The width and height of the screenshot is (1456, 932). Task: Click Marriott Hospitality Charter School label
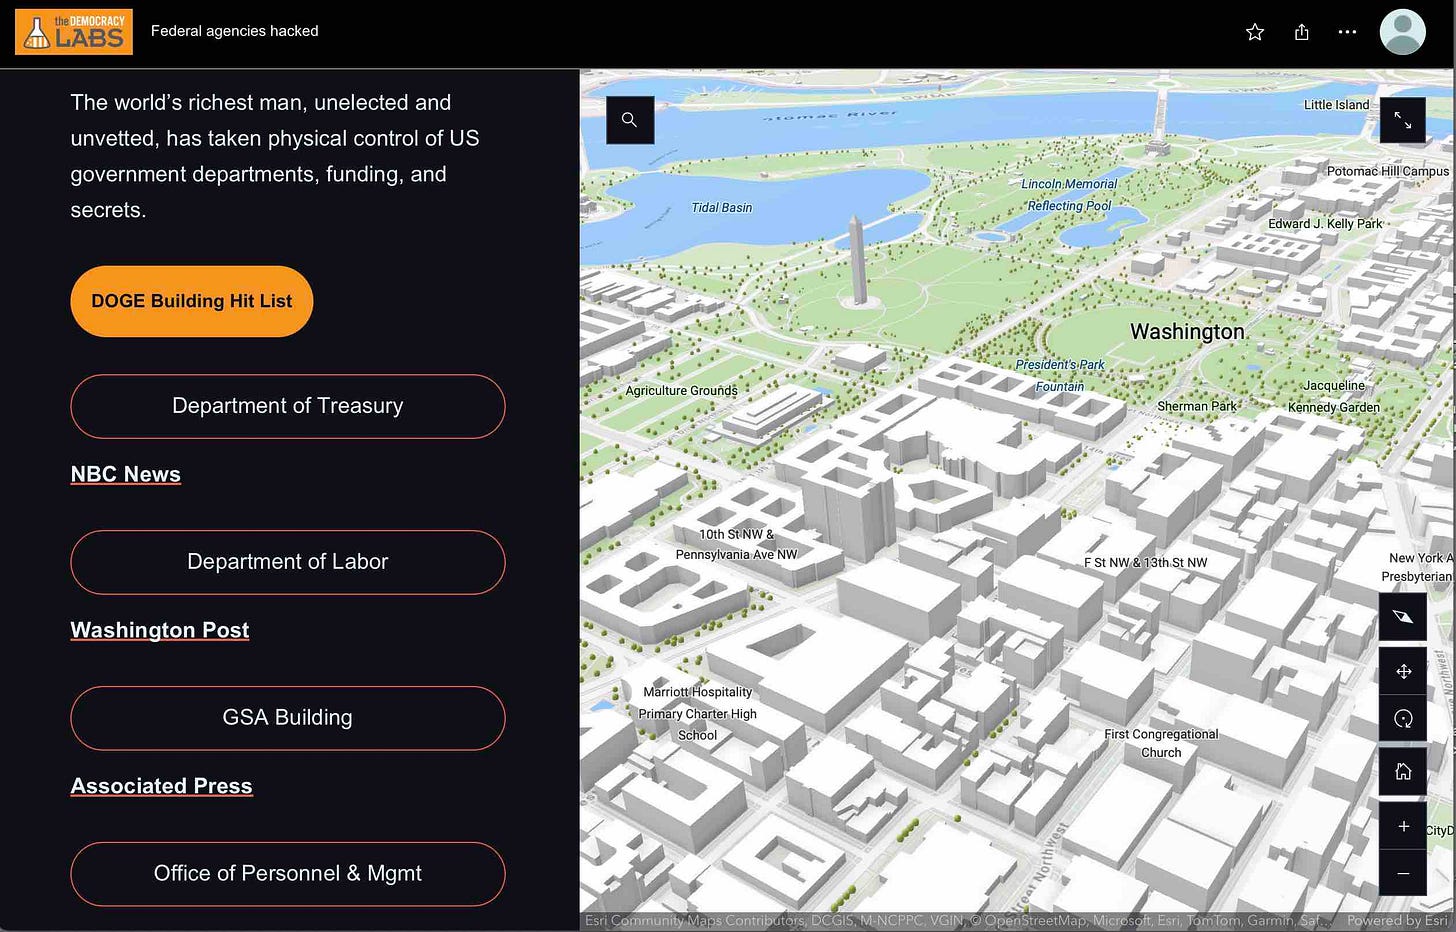(x=698, y=714)
